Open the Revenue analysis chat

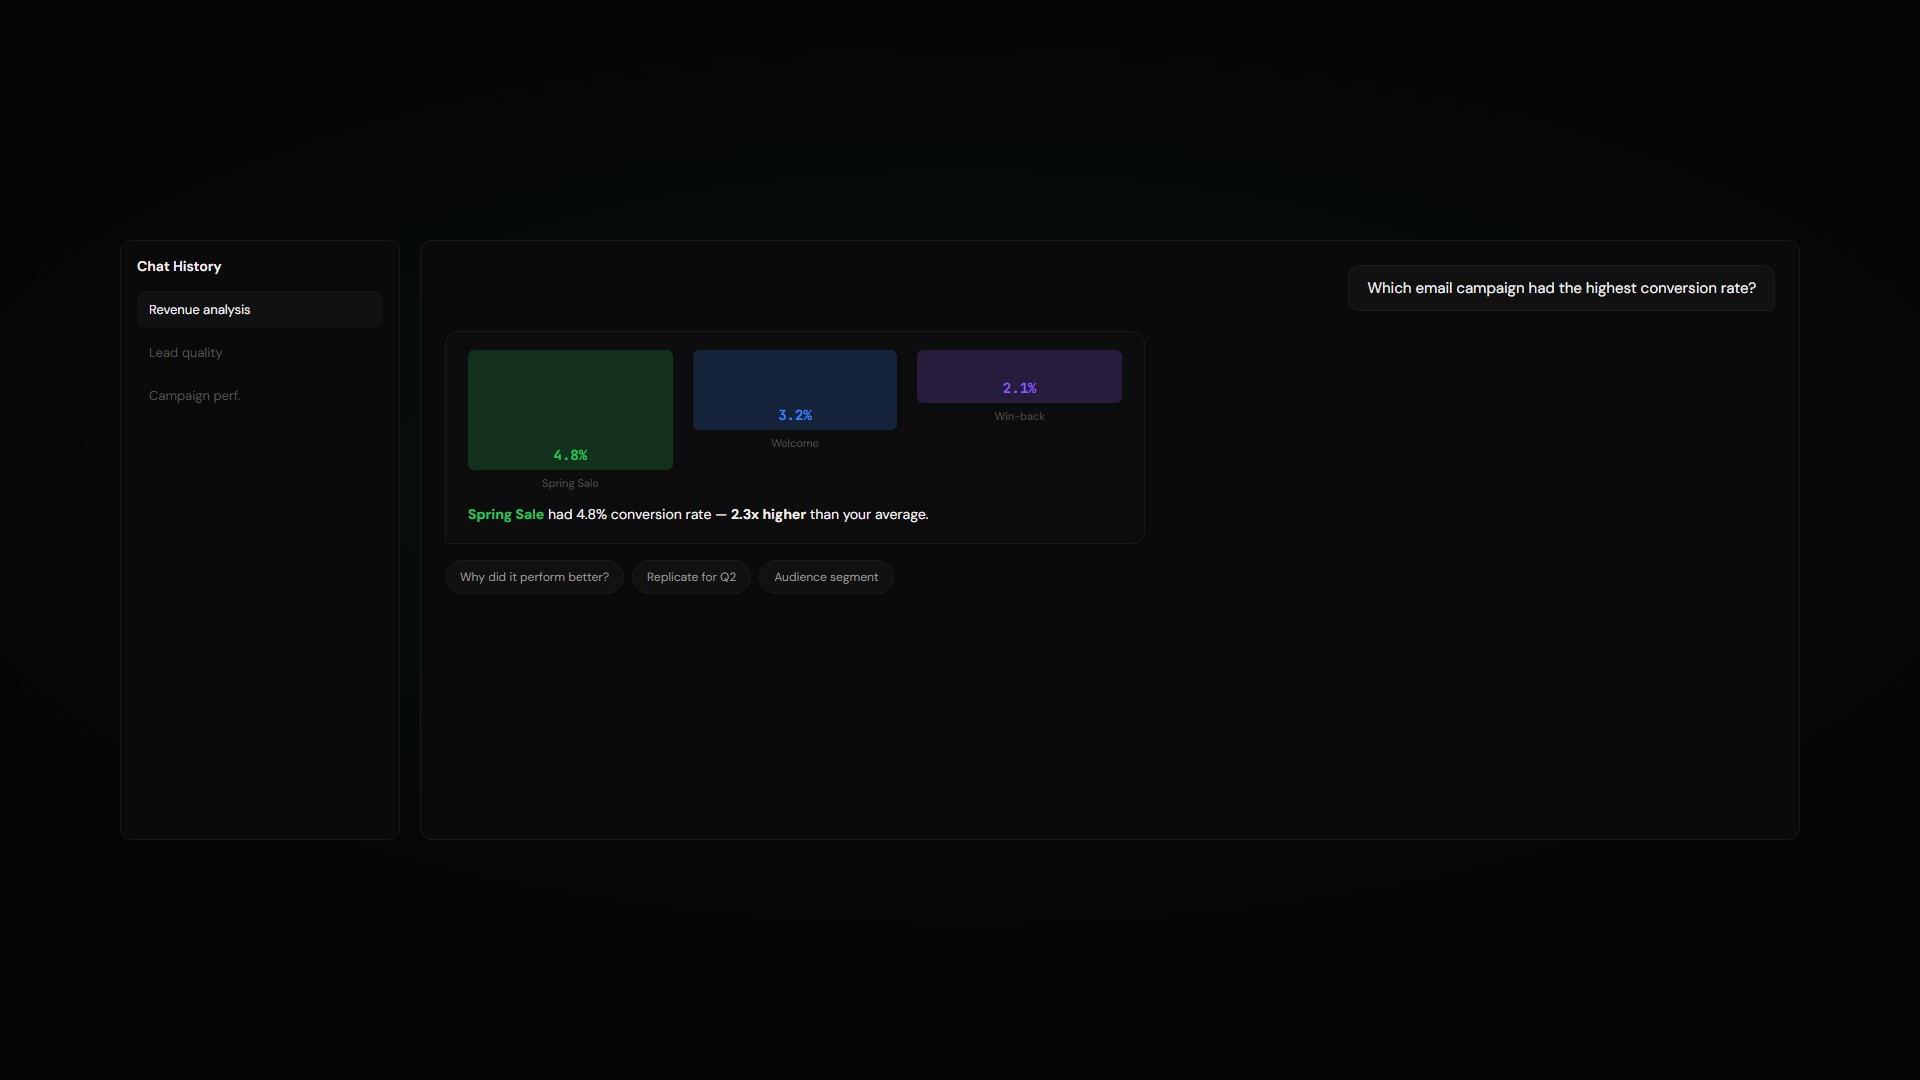[x=259, y=310]
